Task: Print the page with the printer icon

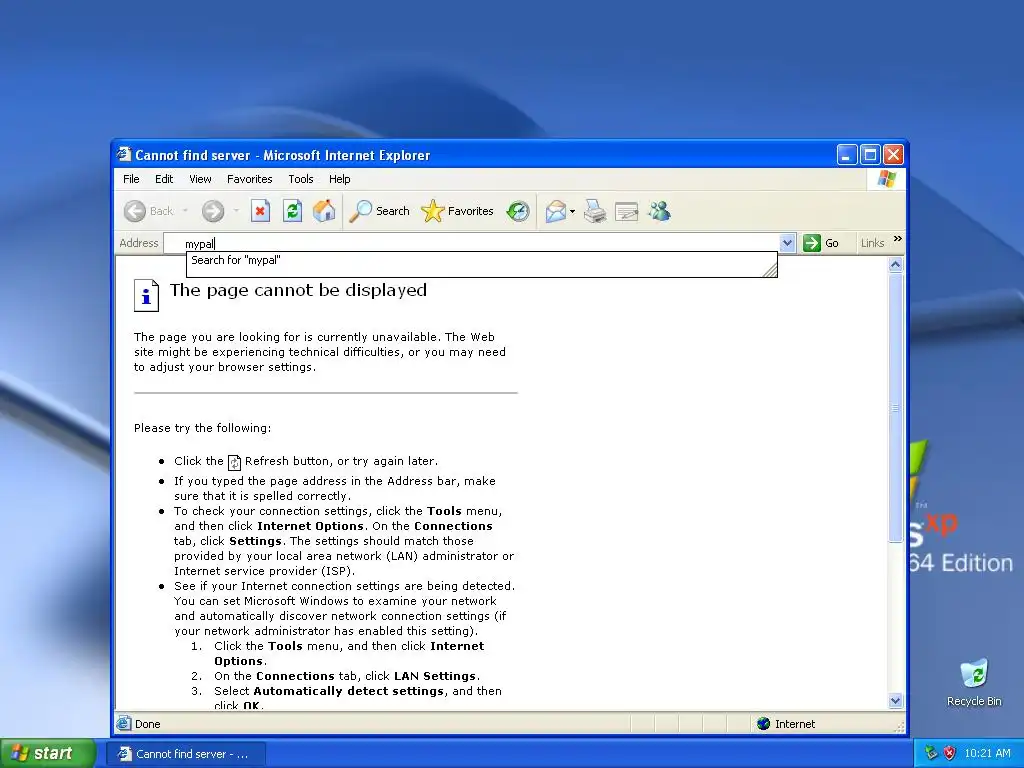Action: 594,211
